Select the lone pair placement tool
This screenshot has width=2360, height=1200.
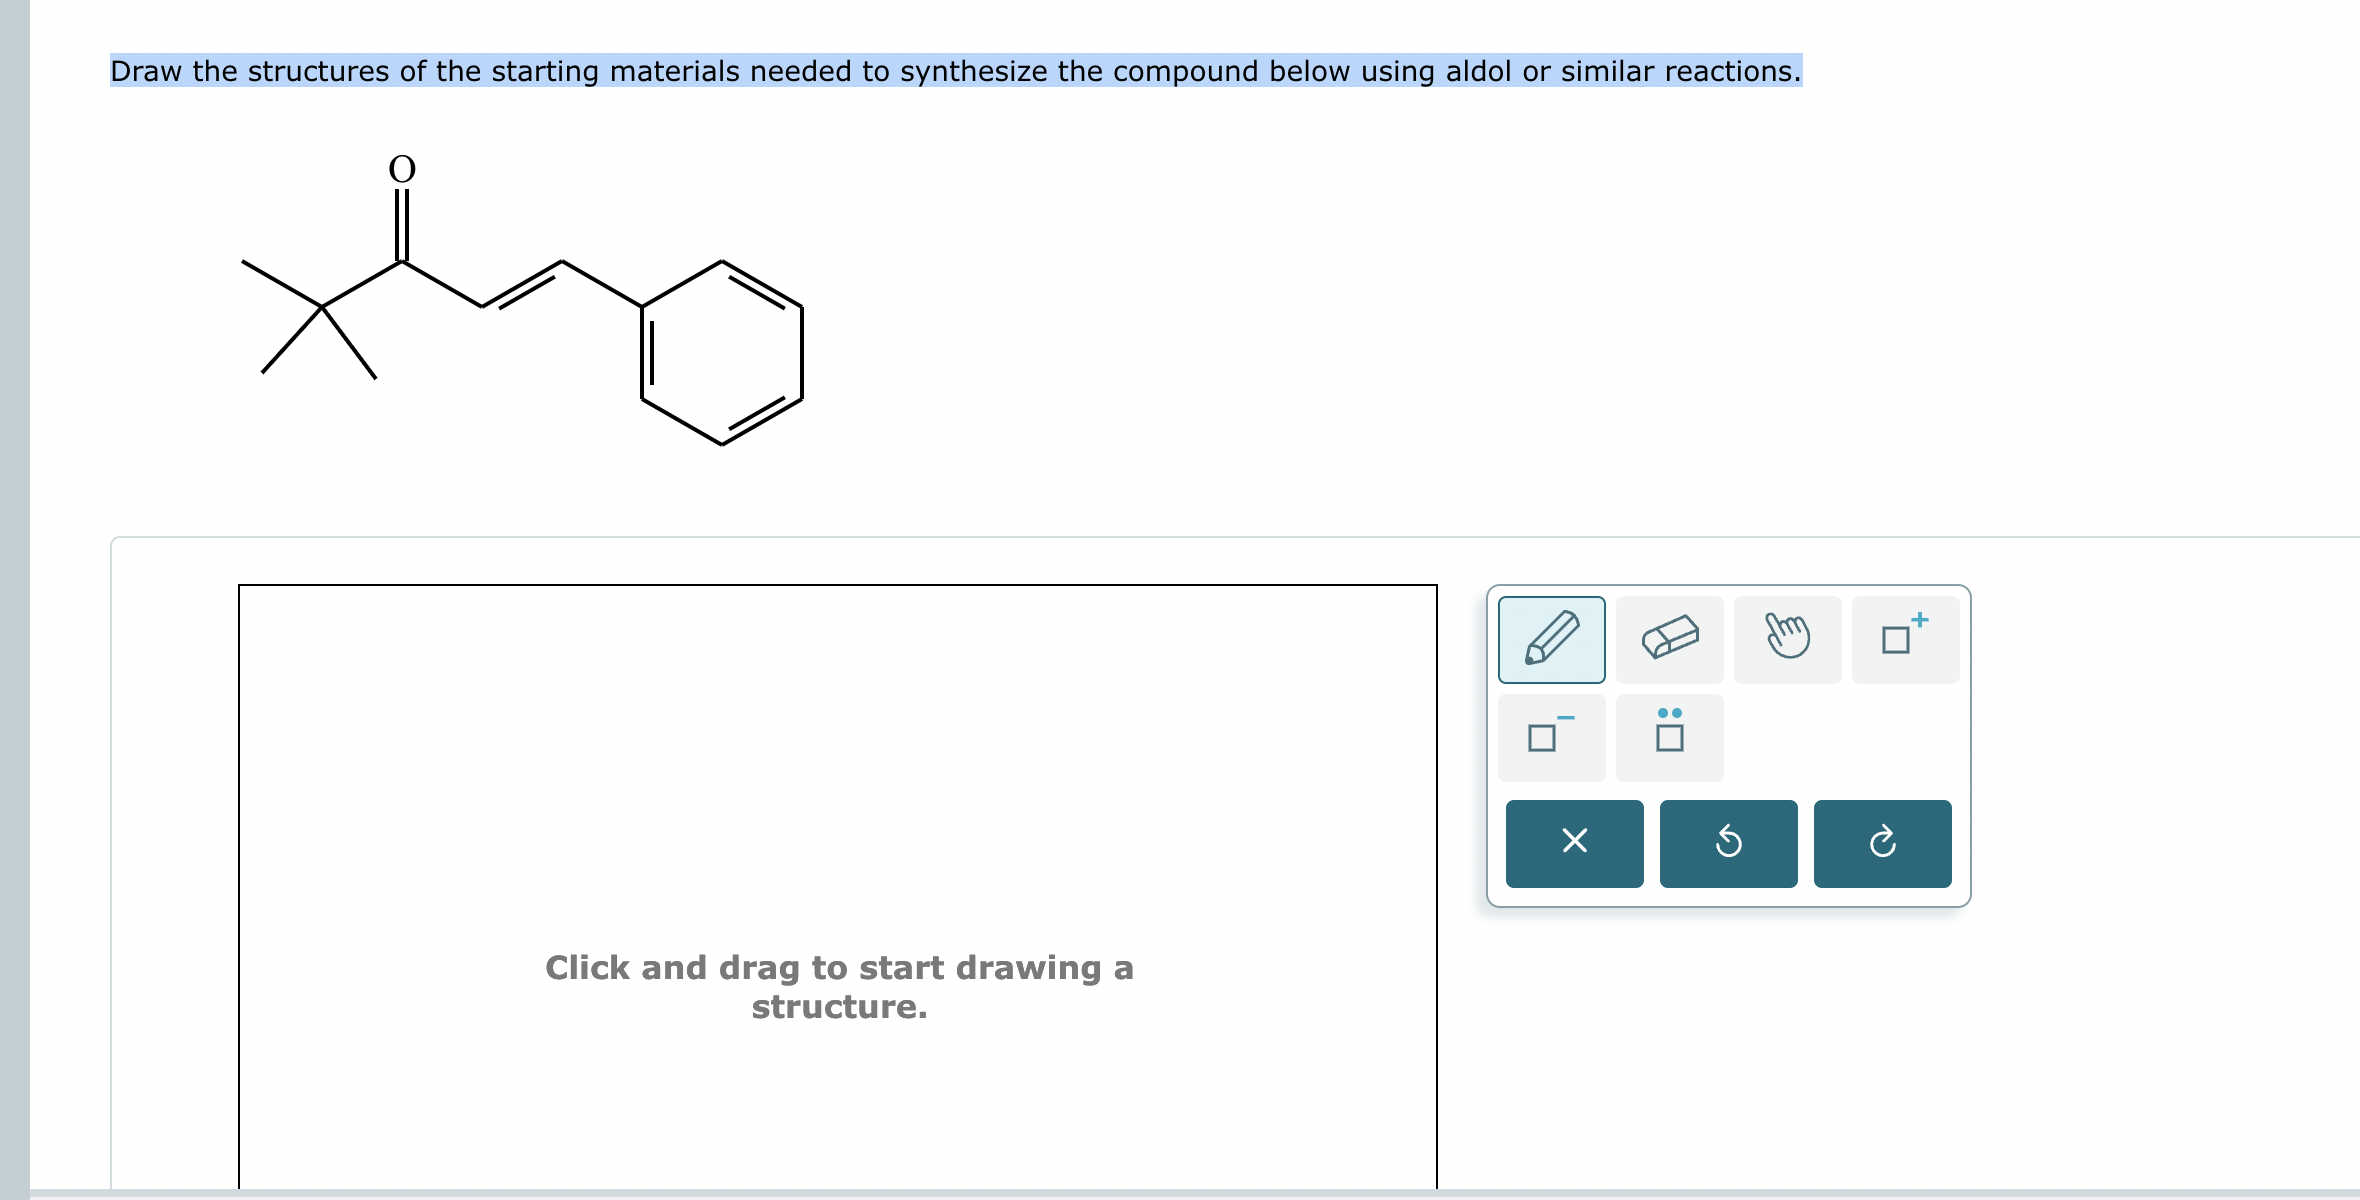coord(1670,737)
